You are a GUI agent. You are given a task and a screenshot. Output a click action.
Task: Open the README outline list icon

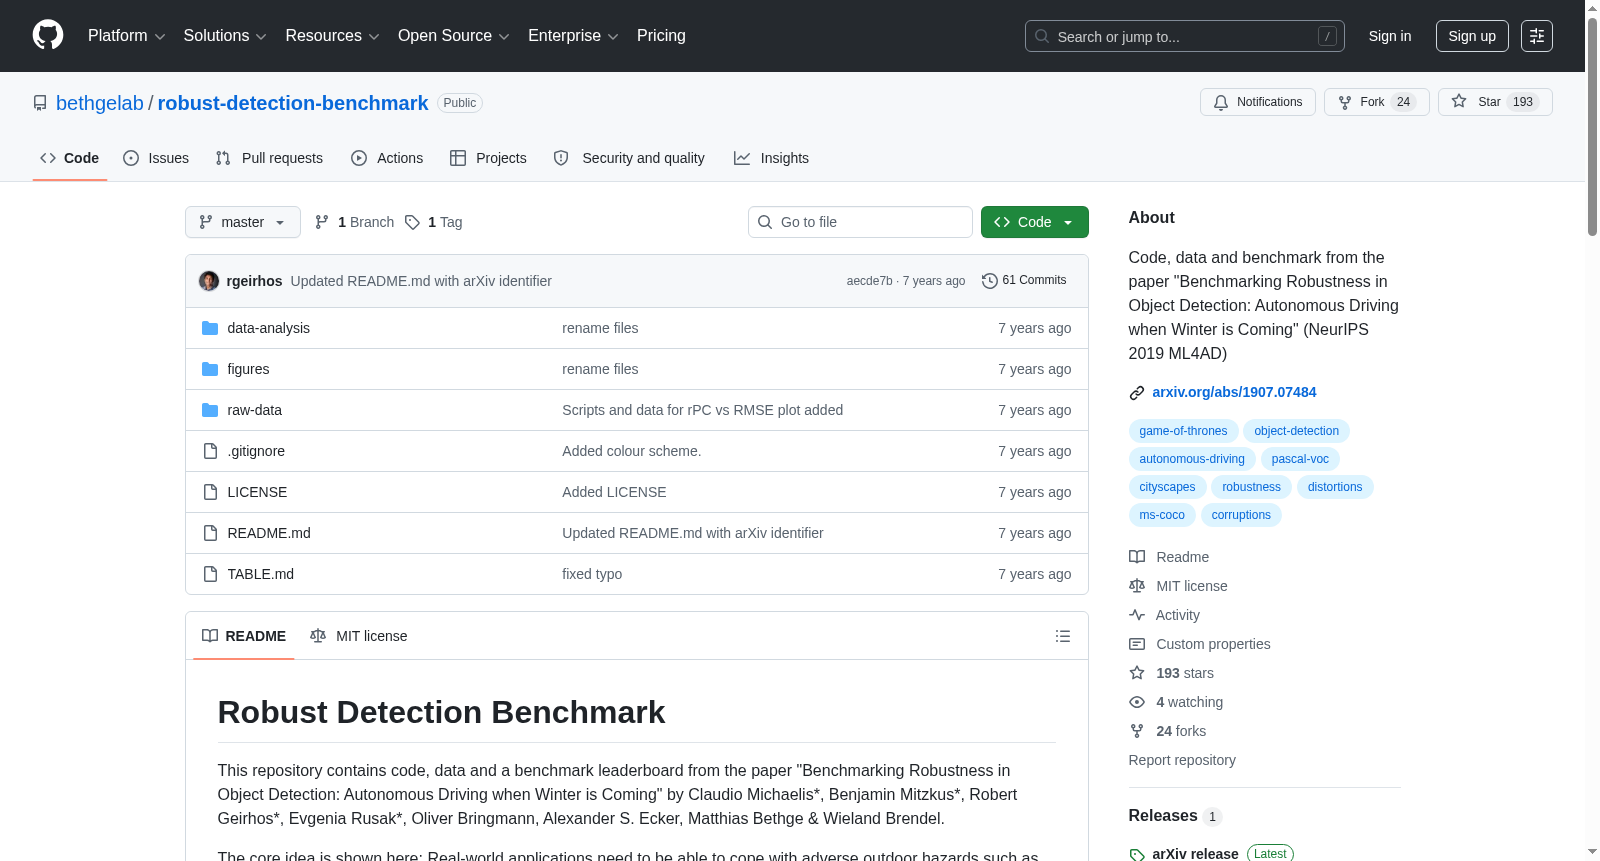click(1063, 636)
